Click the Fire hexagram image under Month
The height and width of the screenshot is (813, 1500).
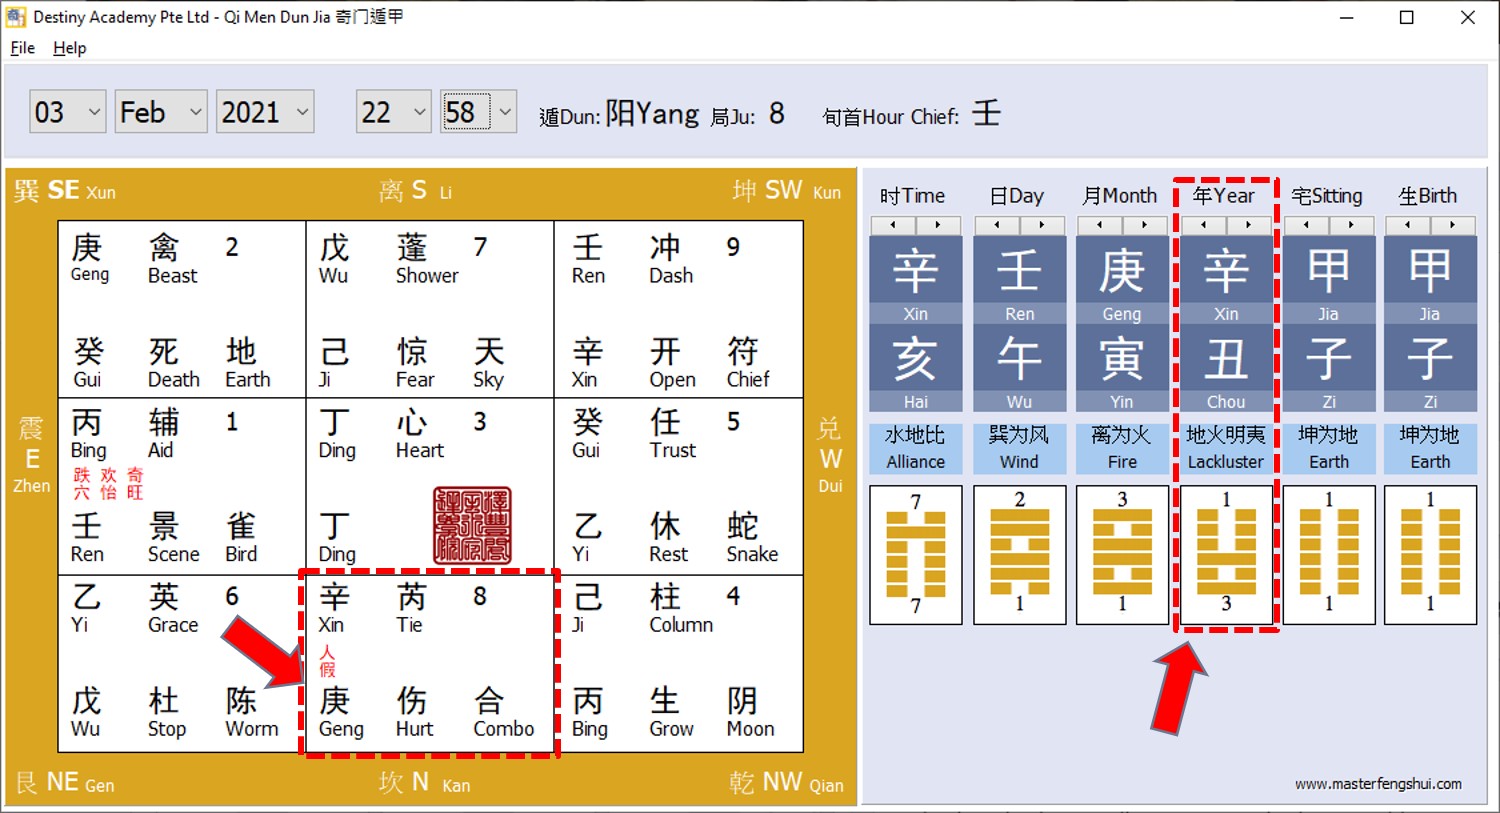point(1122,555)
